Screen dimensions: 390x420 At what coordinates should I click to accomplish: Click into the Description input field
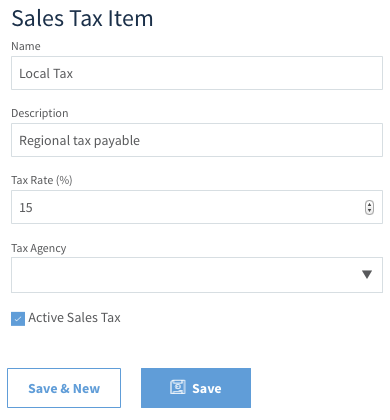pyautogui.click(x=197, y=140)
